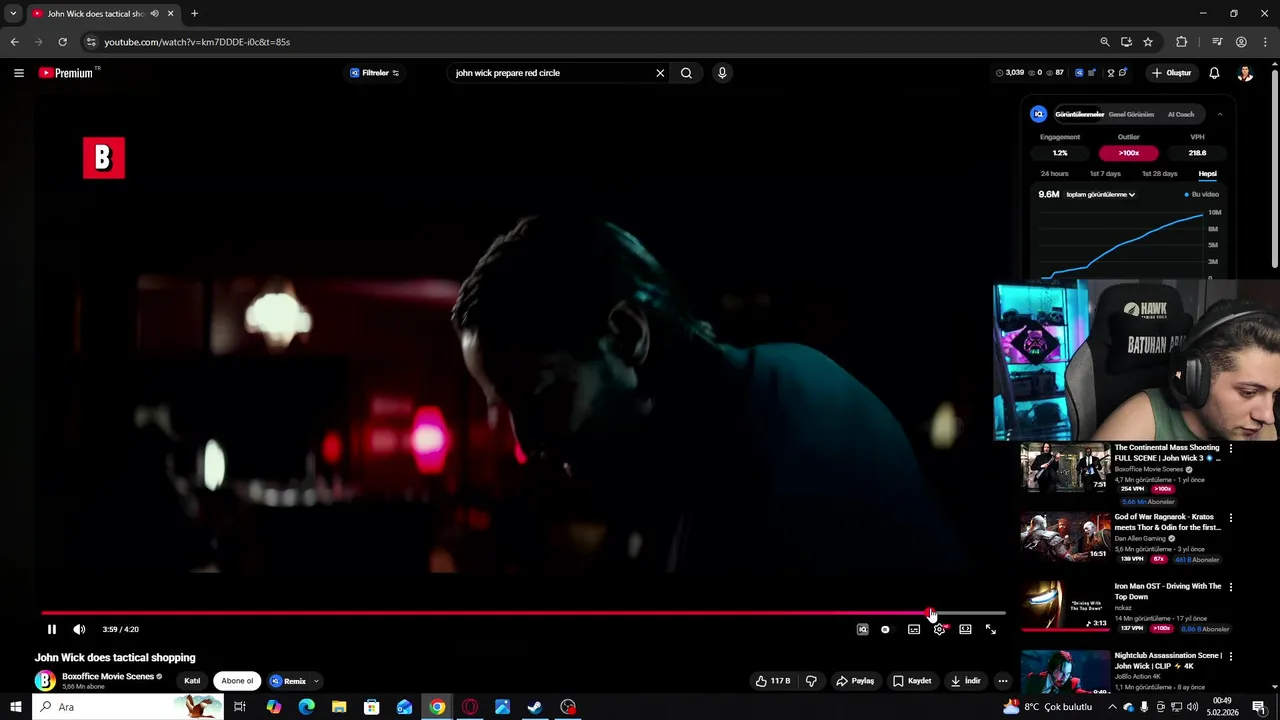Click the Remix button
The image size is (1280, 720).
pyautogui.click(x=288, y=681)
